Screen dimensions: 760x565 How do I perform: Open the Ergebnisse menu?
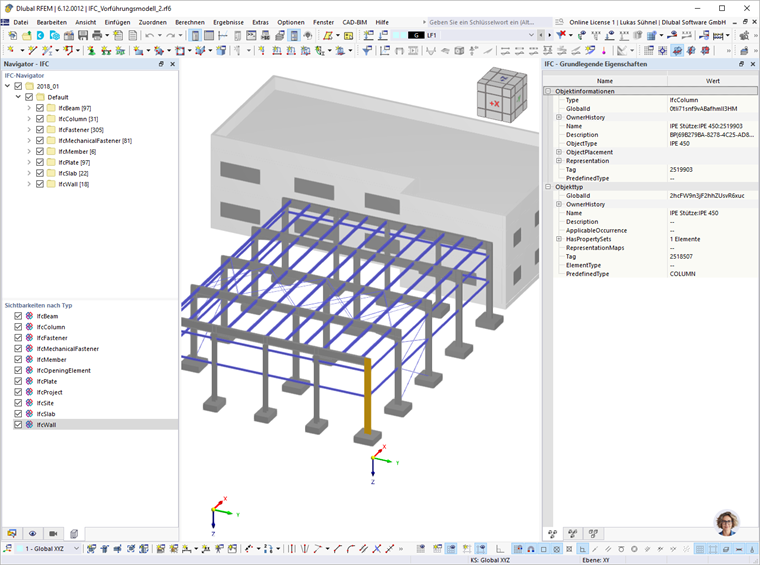(x=228, y=22)
